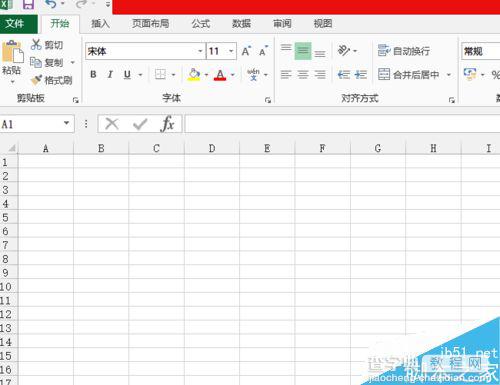Switch to the 数据 (Data) tab
Image resolution: width=500 pixels, height=385 pixels.
point(241,24)
